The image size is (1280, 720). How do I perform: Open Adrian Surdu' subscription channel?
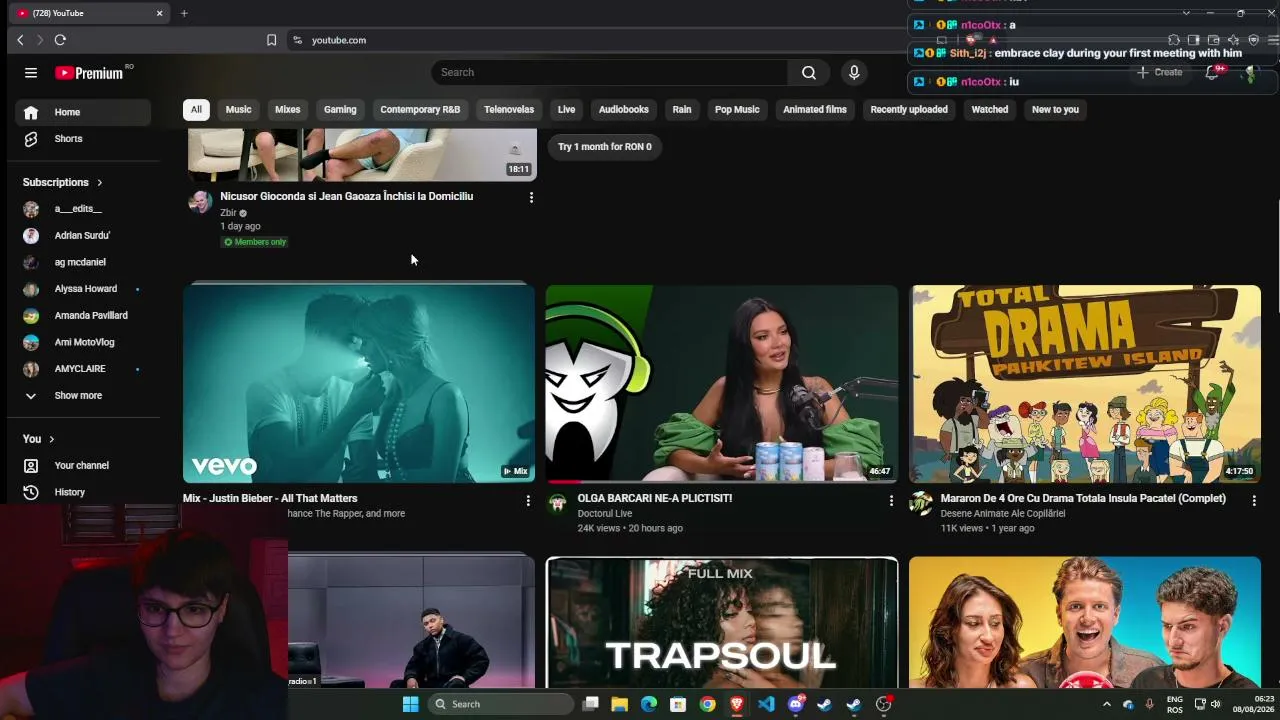[x=83, y=235]
